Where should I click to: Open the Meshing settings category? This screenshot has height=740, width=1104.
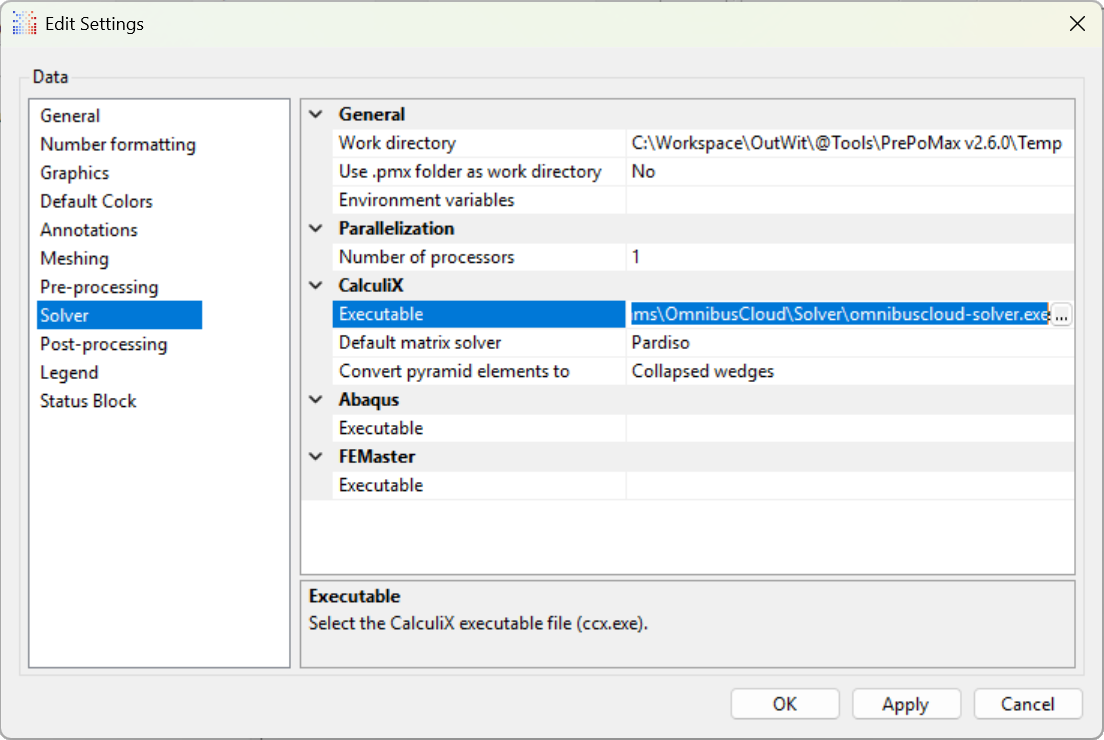(74, 258)
